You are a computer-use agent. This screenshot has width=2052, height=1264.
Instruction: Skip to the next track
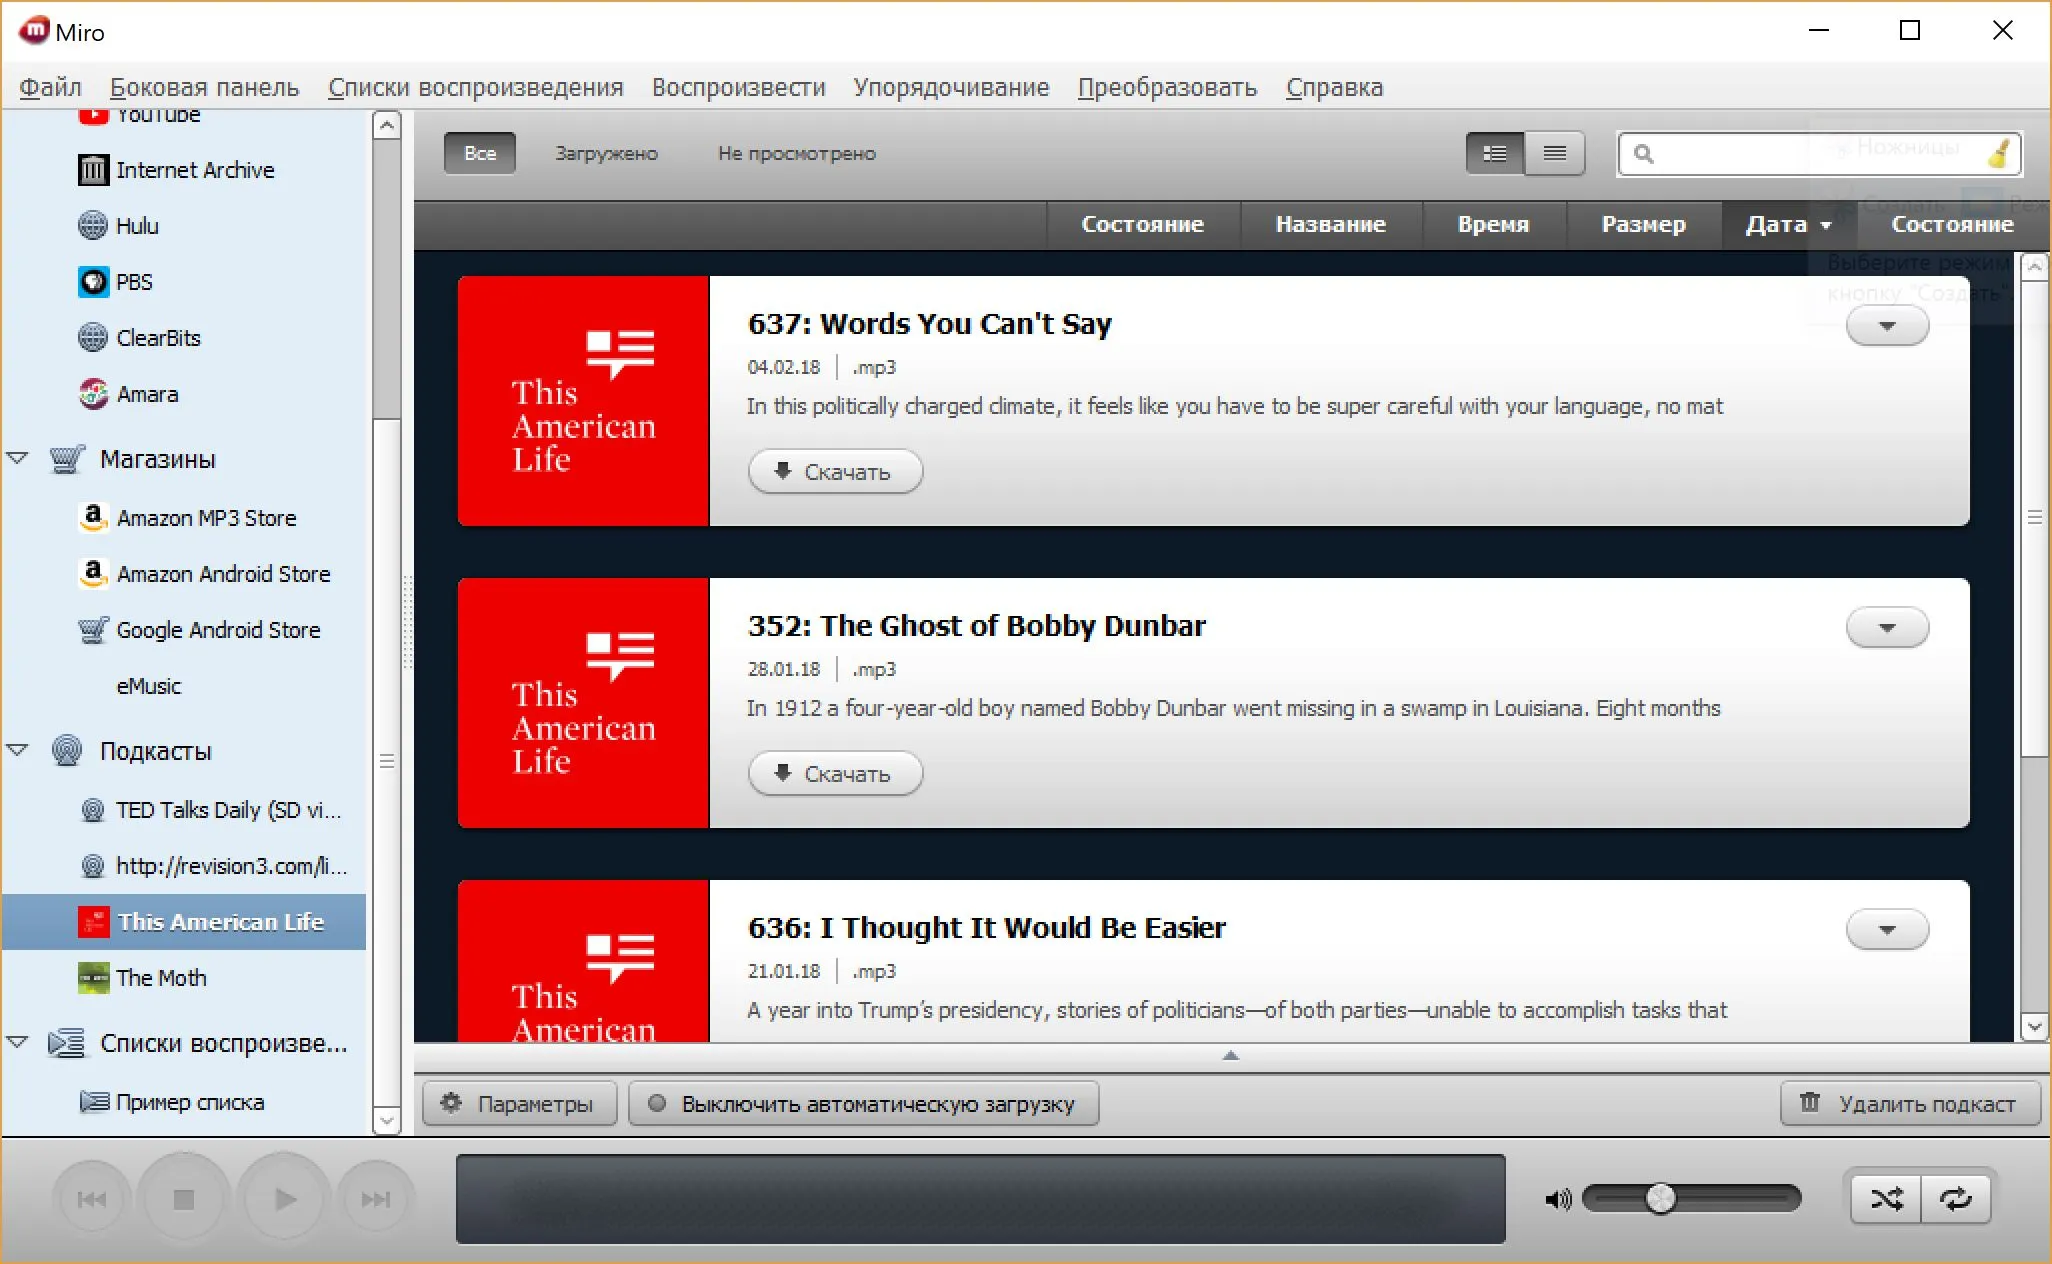(376, 1199)
